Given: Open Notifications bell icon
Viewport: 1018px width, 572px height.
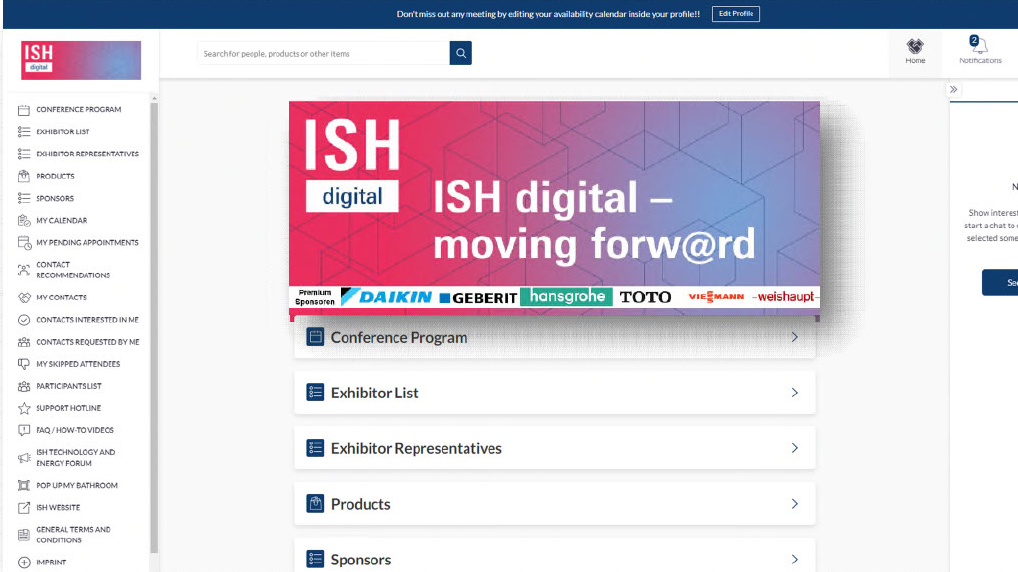Looking at the screenshot, I should (979, 45).
